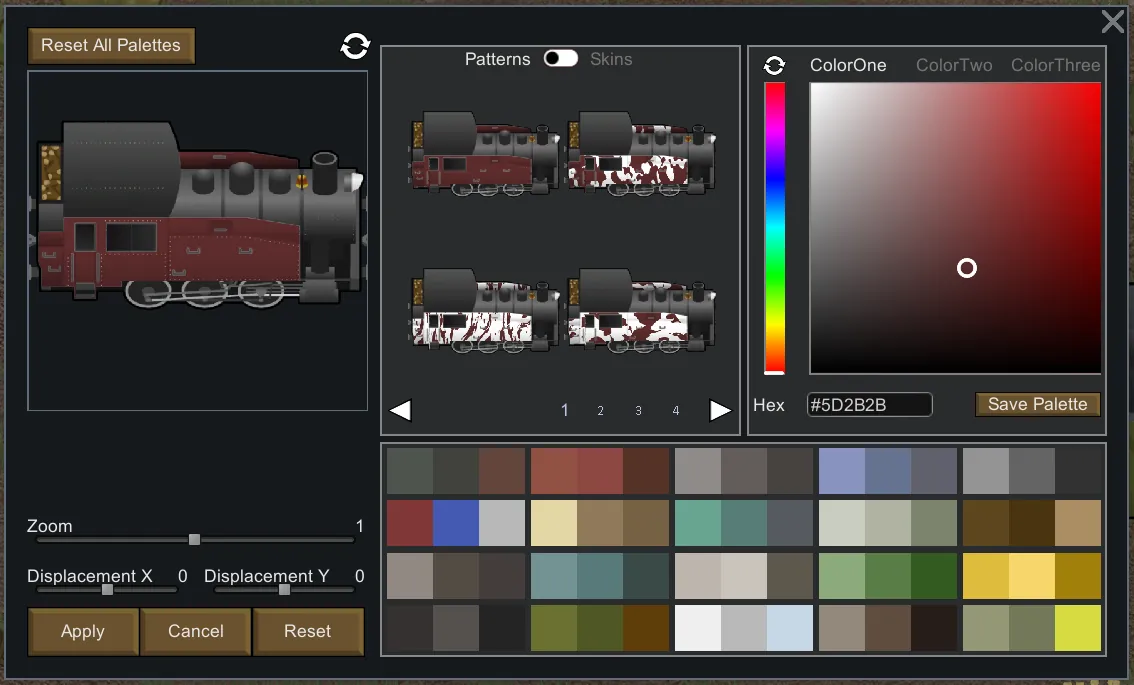1134x685 pixels.
Task: Close the paint dialog with the X
Action: pyautogui.click(x=1112, y=22)
